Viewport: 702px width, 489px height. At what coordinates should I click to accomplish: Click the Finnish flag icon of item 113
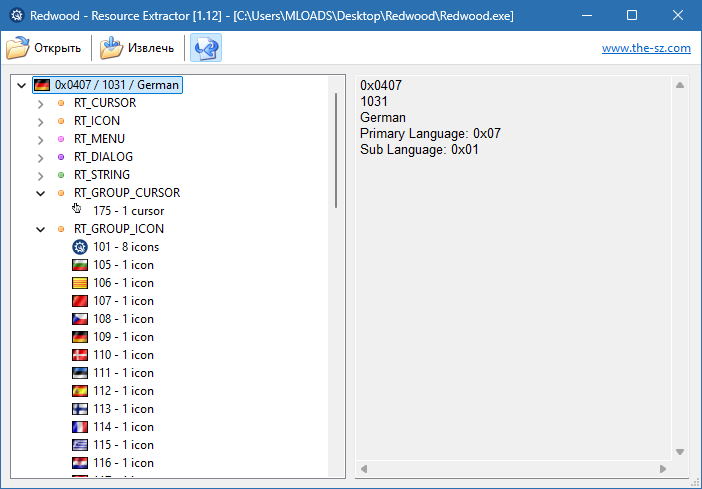(x=80, y=409)
